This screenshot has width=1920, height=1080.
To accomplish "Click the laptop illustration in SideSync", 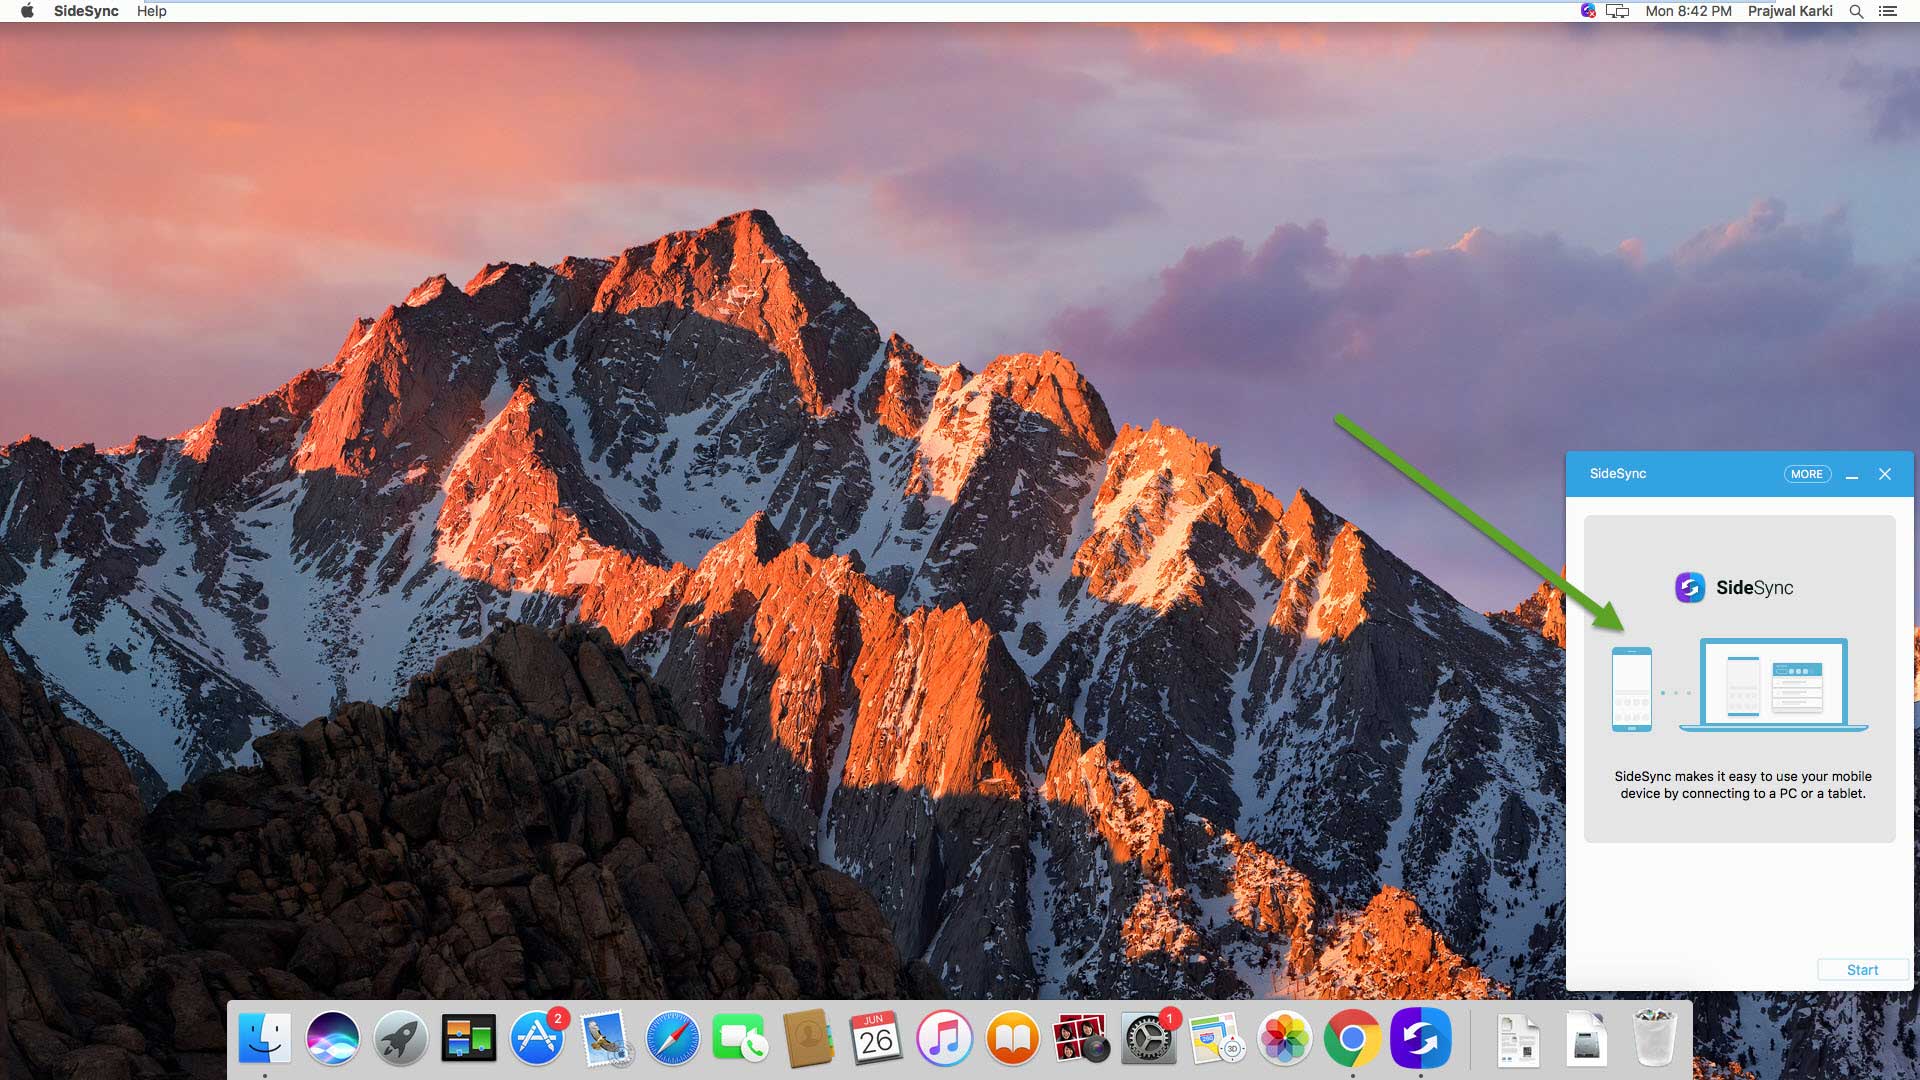I will coord(1774,685).
